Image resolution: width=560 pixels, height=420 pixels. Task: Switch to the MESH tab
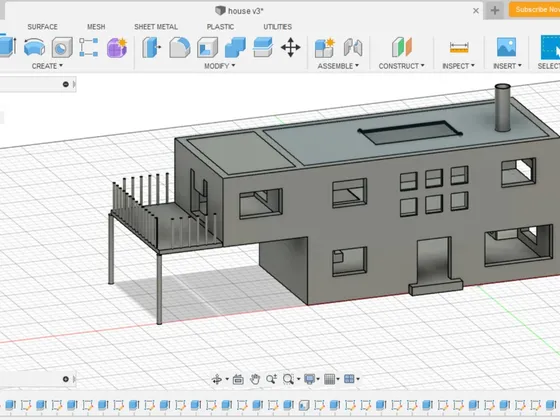[x=96, y=27]
